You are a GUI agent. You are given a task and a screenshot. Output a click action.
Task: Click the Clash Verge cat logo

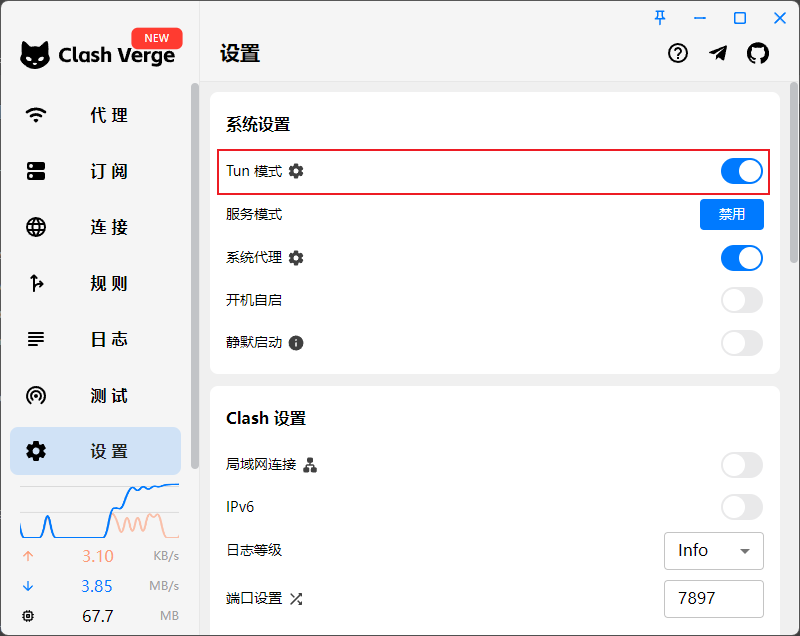[35, 55]
